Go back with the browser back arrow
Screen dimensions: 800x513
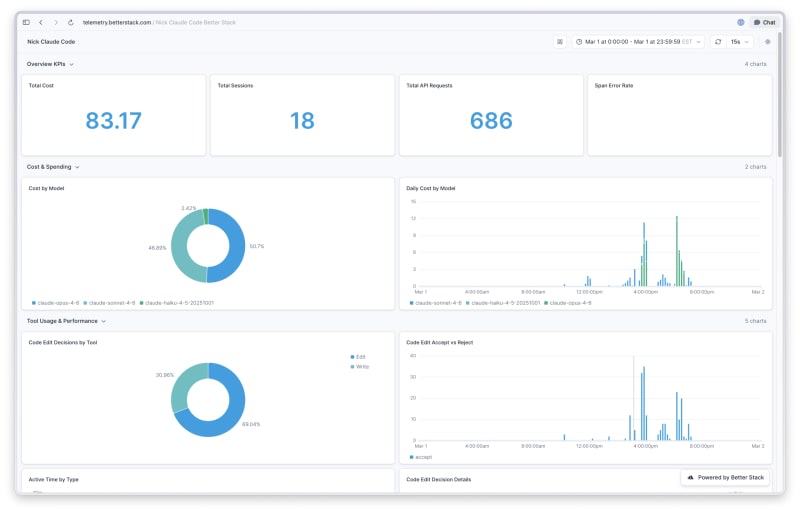coord(40,21)
